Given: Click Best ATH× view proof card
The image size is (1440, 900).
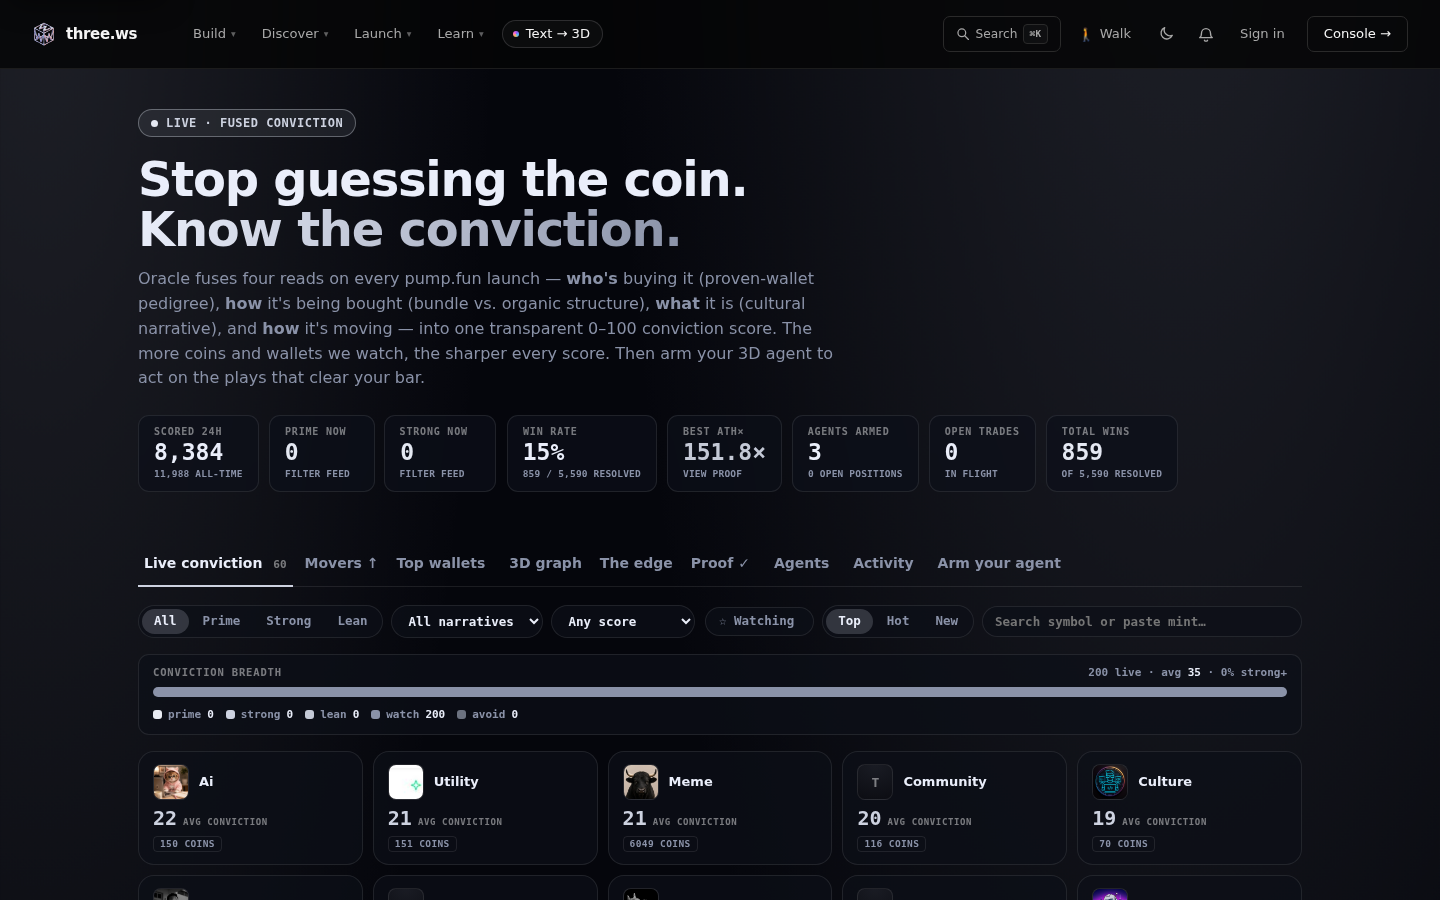Looking at the screenshot, I should pos(724,453).
